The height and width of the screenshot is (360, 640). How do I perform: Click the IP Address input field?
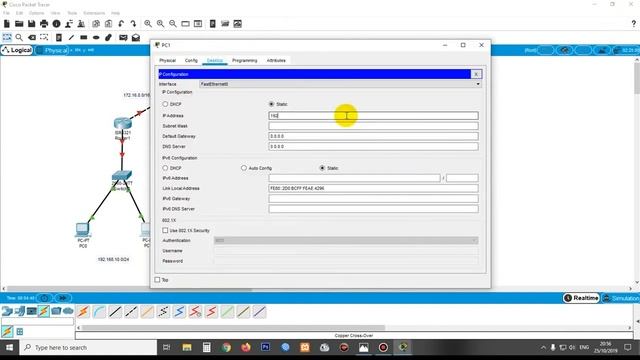(x=373, y=116)
